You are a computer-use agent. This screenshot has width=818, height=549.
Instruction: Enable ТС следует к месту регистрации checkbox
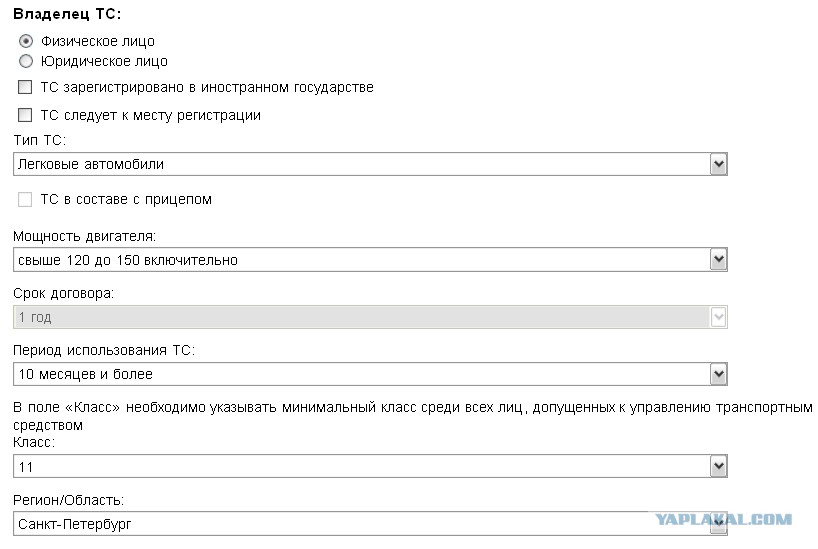25,114
